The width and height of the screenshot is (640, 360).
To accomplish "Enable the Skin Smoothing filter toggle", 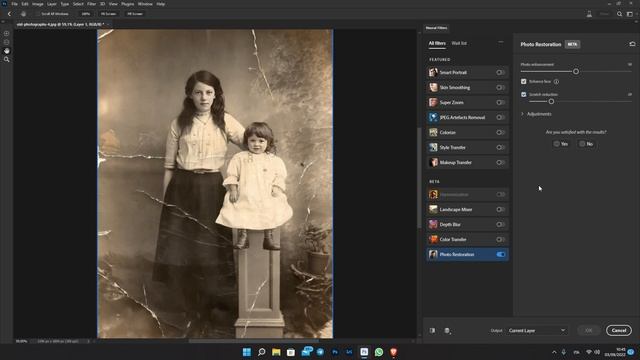I will click(x=500, y=87).
